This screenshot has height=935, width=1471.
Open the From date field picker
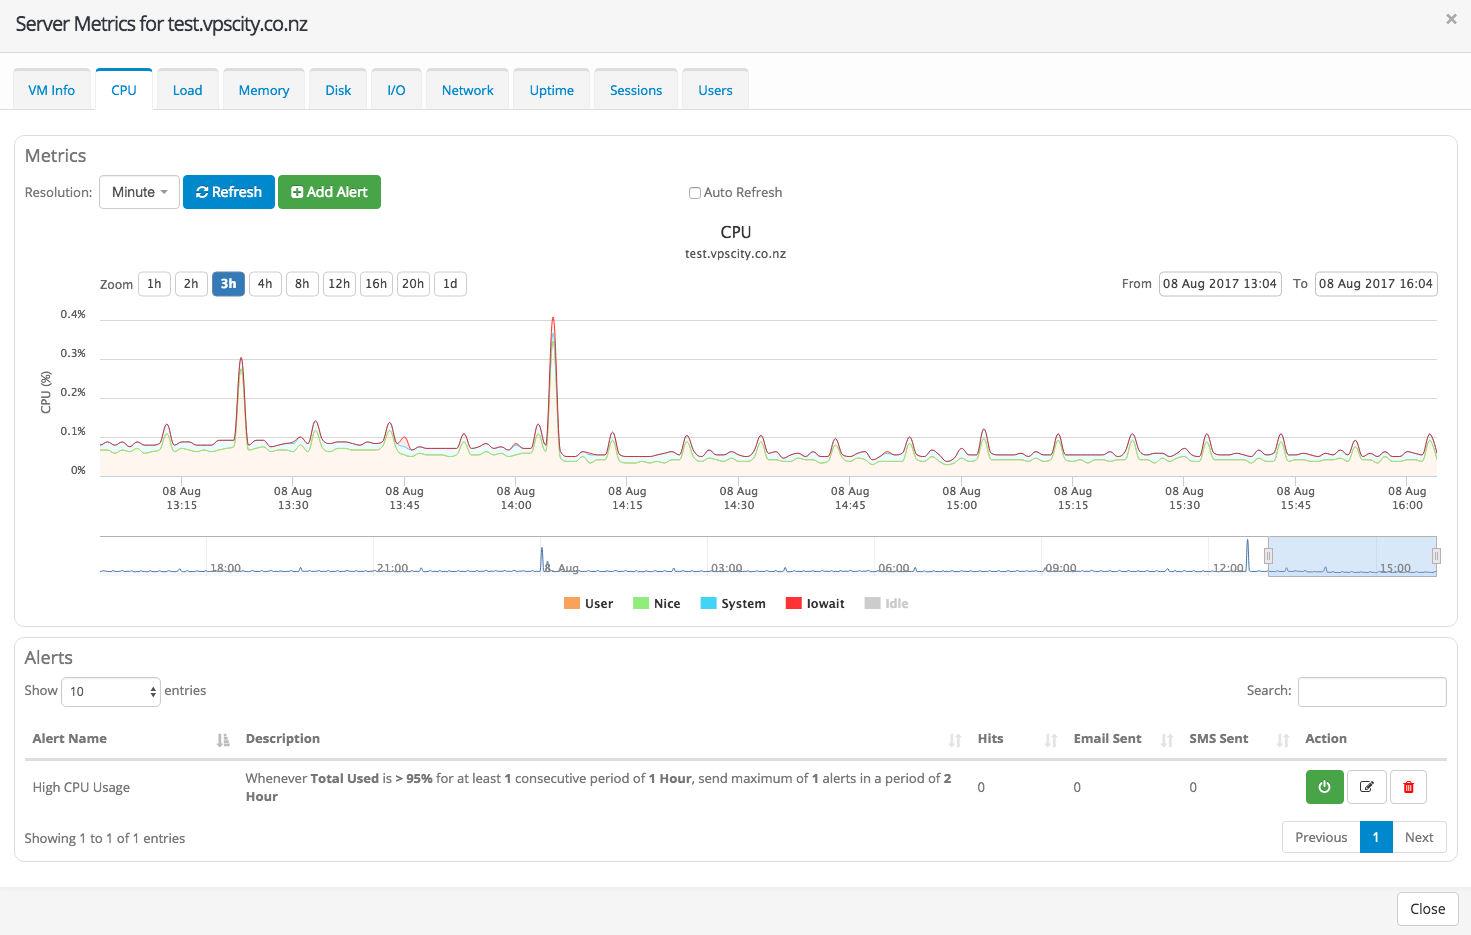tap(1219, 284)
